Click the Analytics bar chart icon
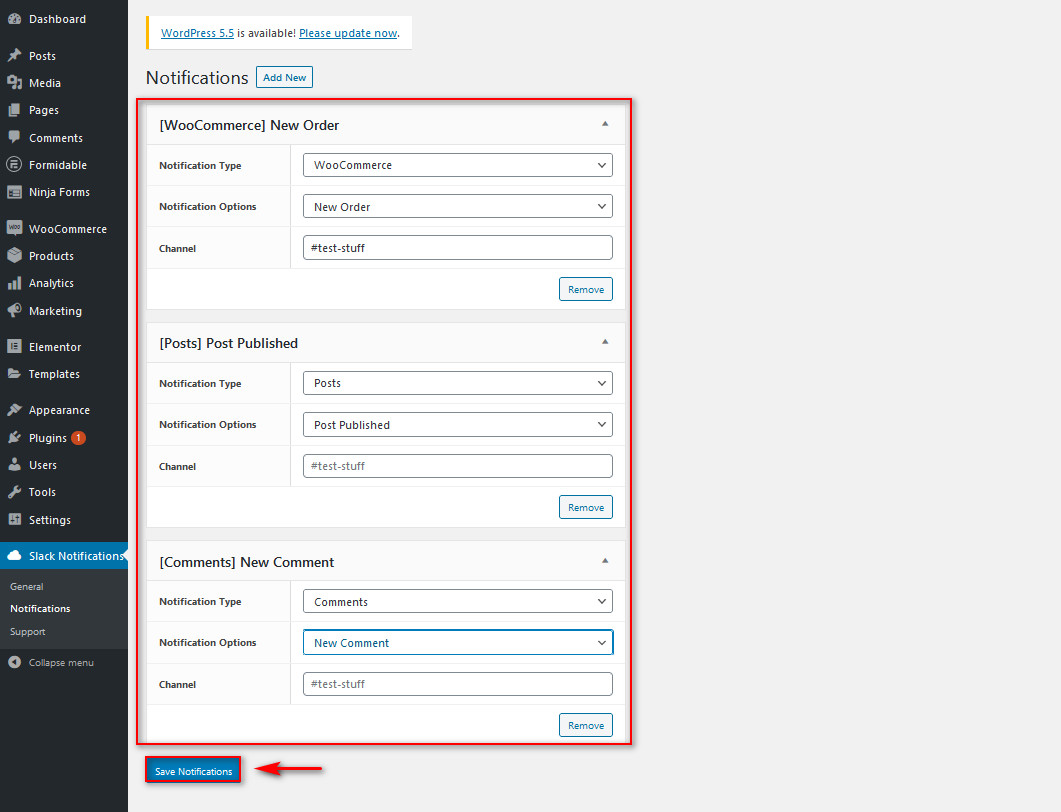The height and width of the screenshot is (812, 1061). pos(14,283)
